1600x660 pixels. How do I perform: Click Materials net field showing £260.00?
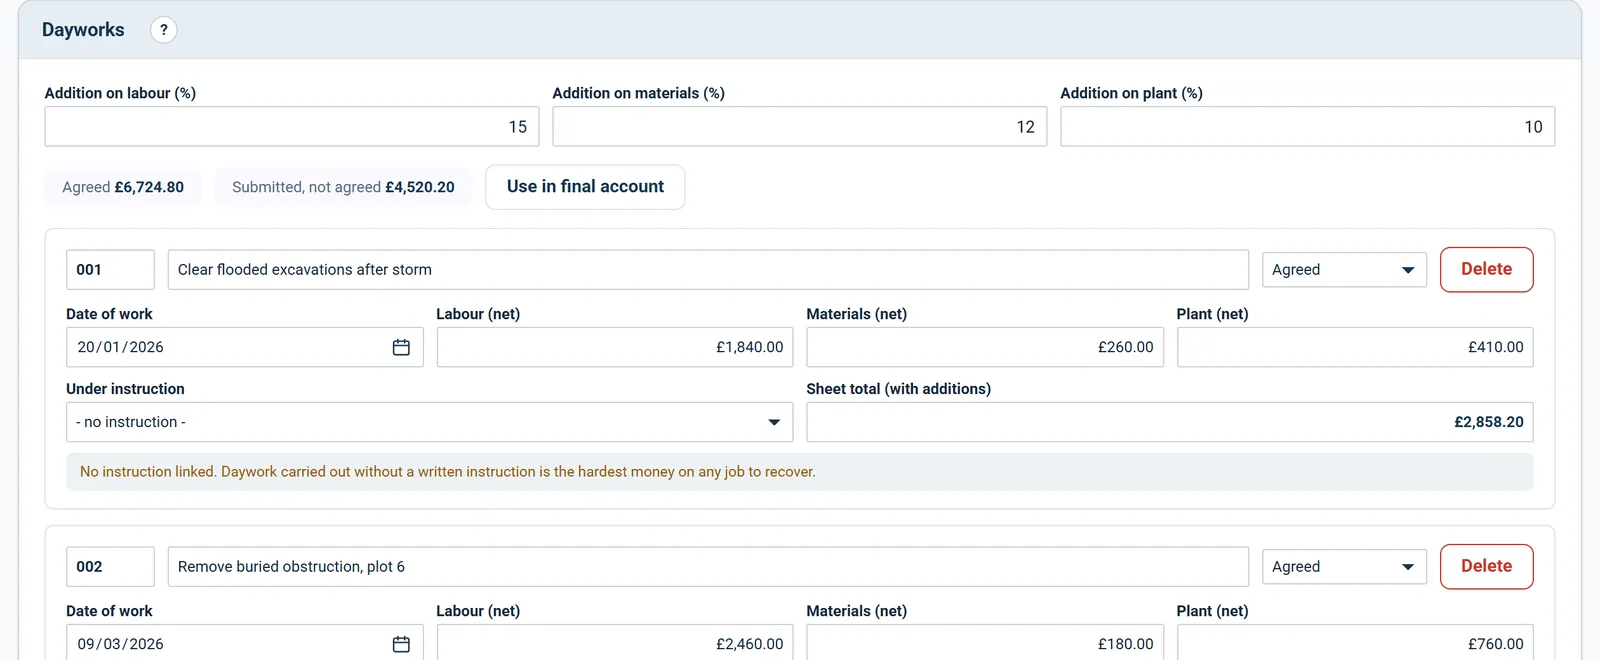[985, 347]
